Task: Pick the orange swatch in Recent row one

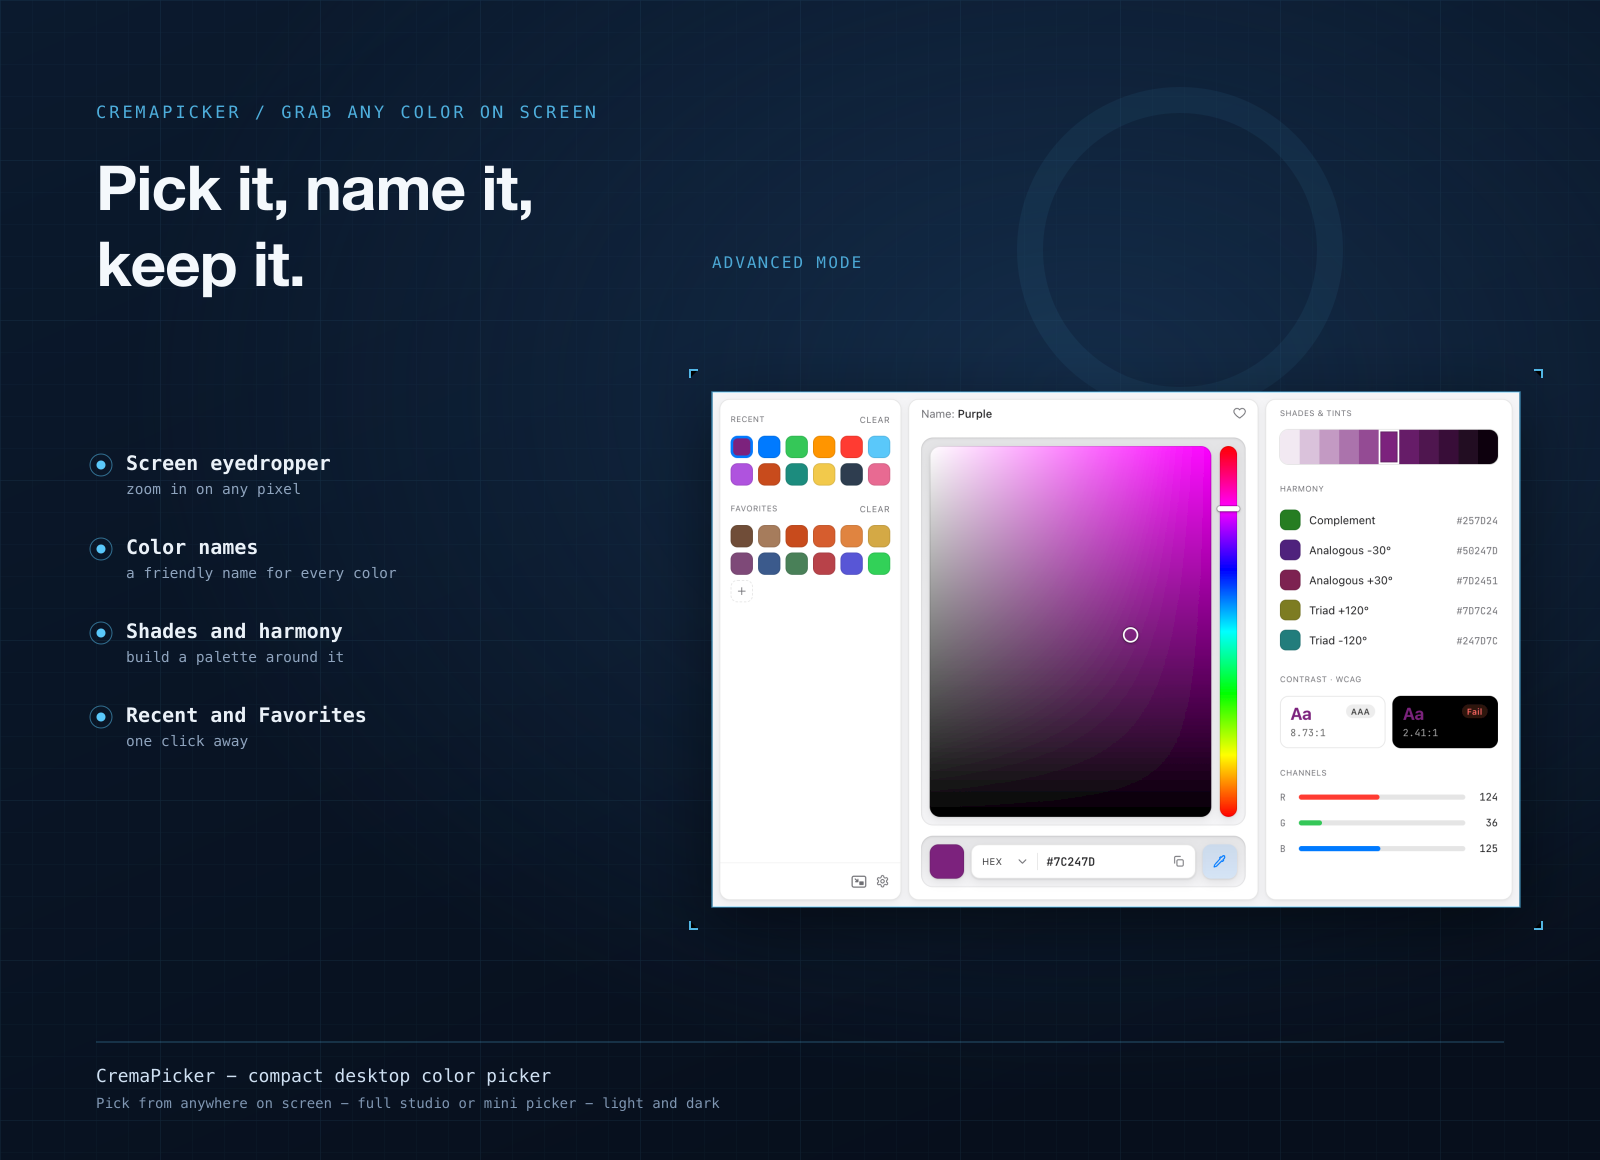Action: [x=824, y=446]
